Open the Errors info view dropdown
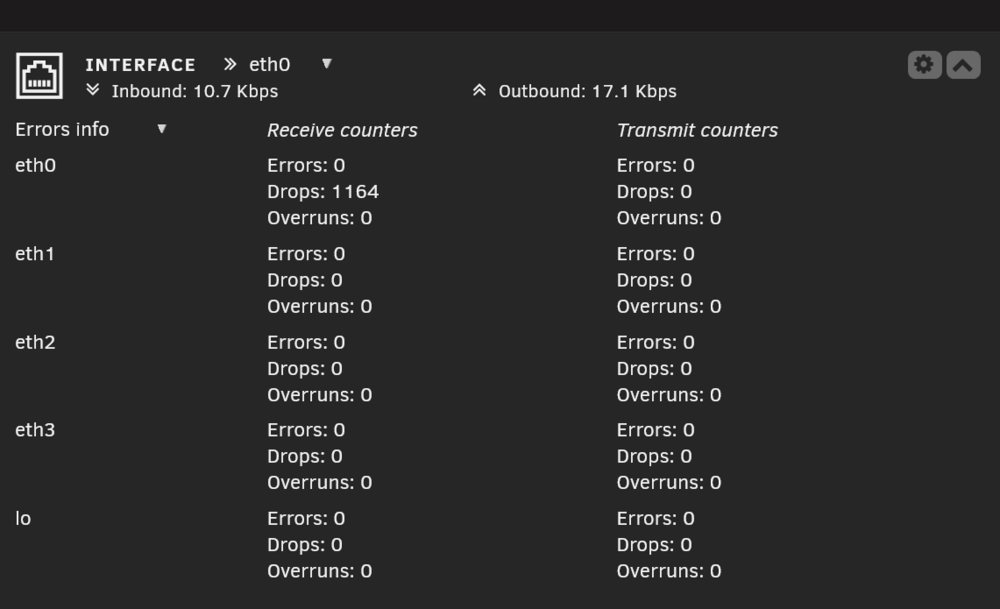The height and width of the screenshot is (609, 1000). 161,129
